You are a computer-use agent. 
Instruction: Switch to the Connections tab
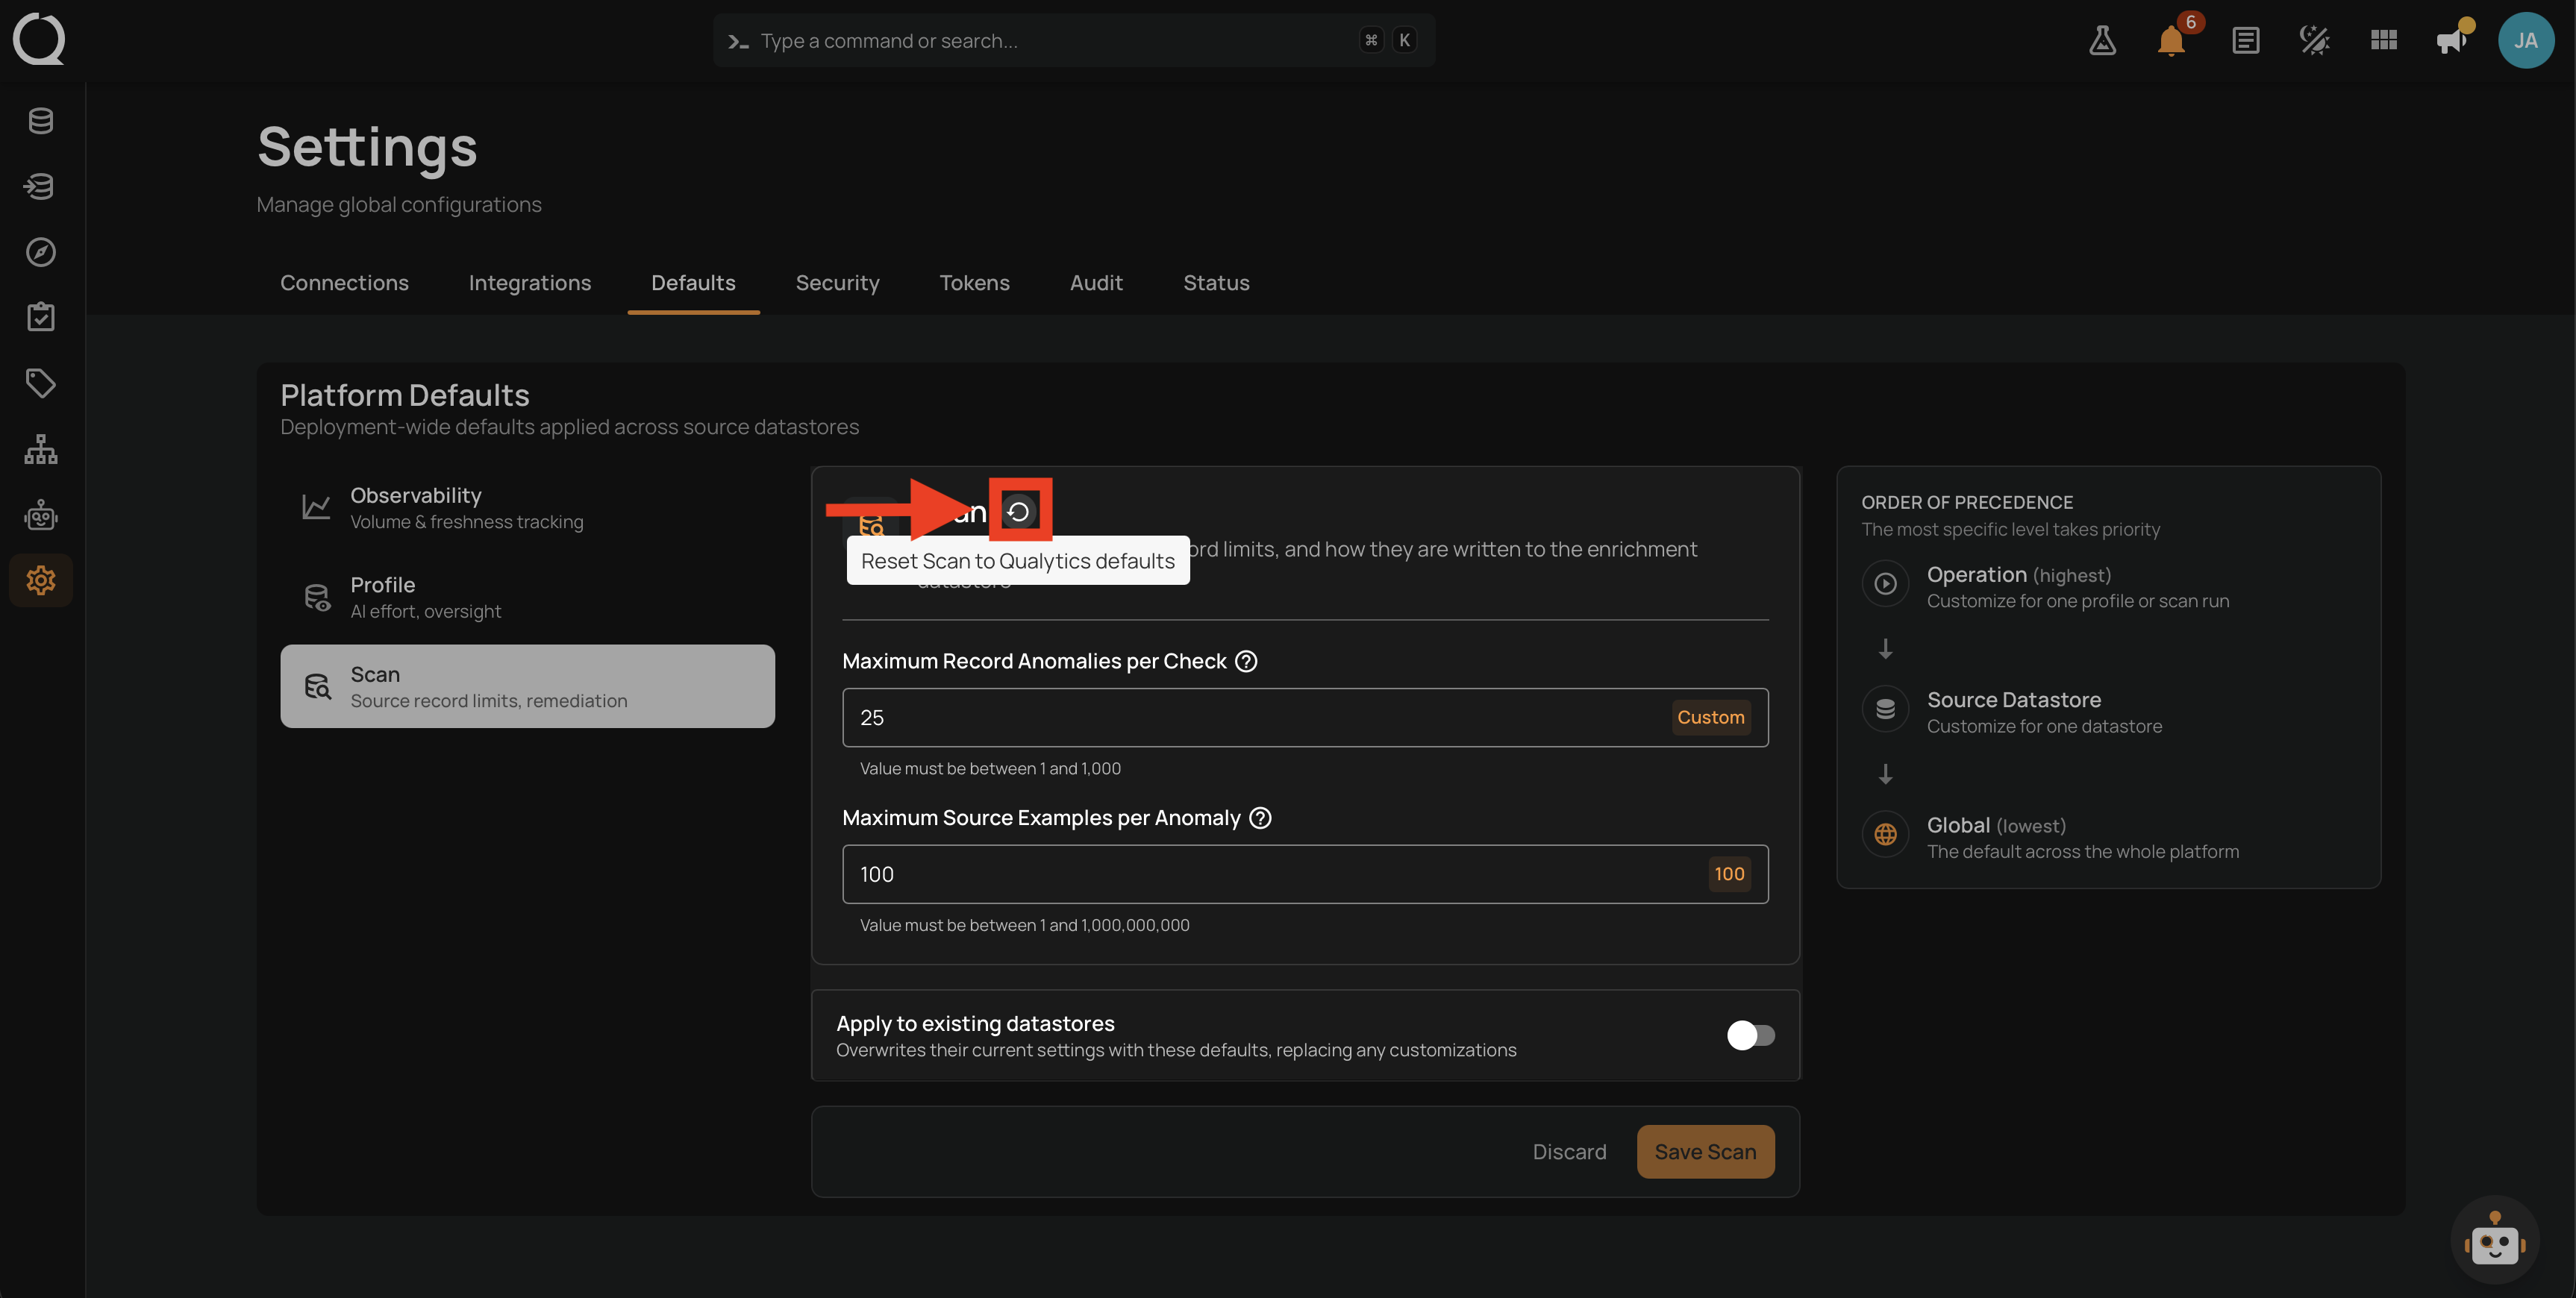pos(344,283)
